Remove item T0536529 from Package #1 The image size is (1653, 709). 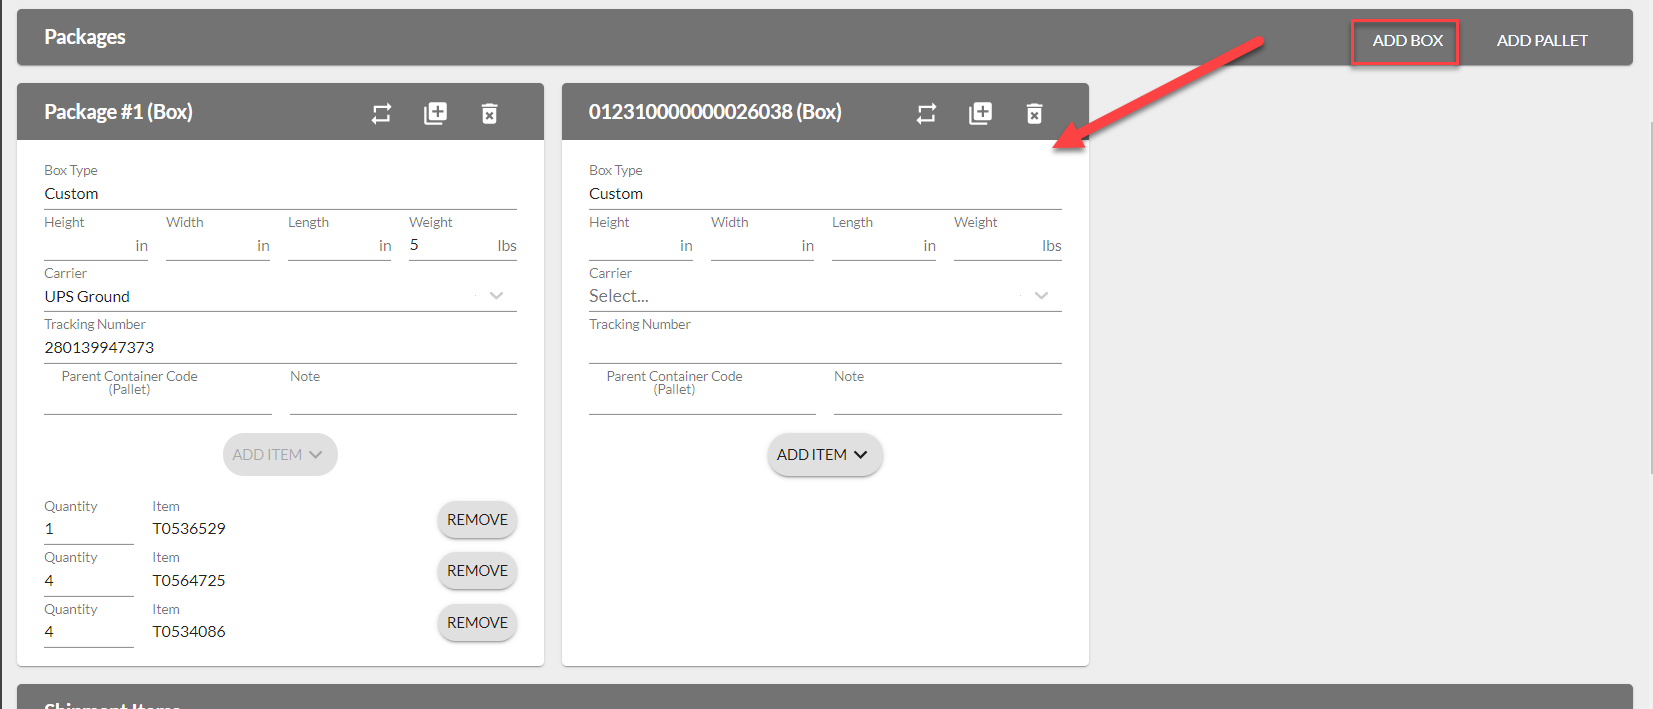tap(477, 520)
